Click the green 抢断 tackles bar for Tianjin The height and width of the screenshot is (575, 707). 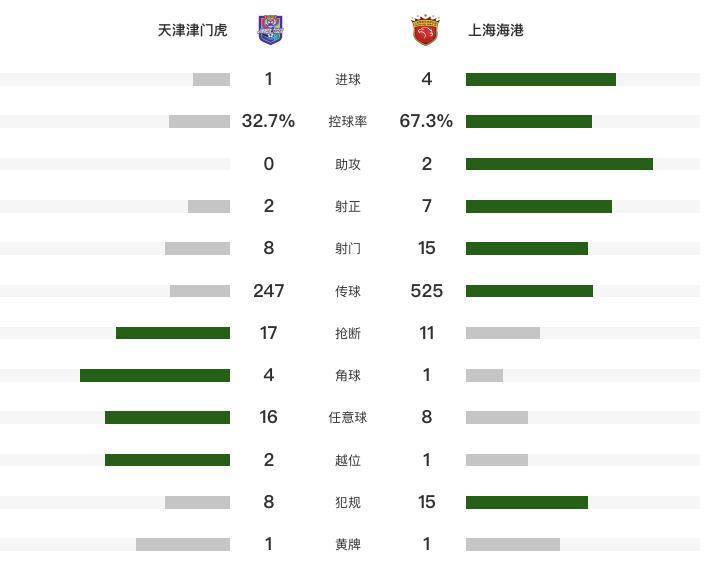coord(173,333)
